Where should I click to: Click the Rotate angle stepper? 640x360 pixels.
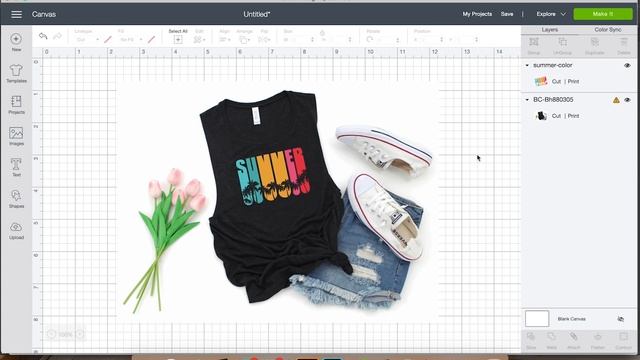398,40
